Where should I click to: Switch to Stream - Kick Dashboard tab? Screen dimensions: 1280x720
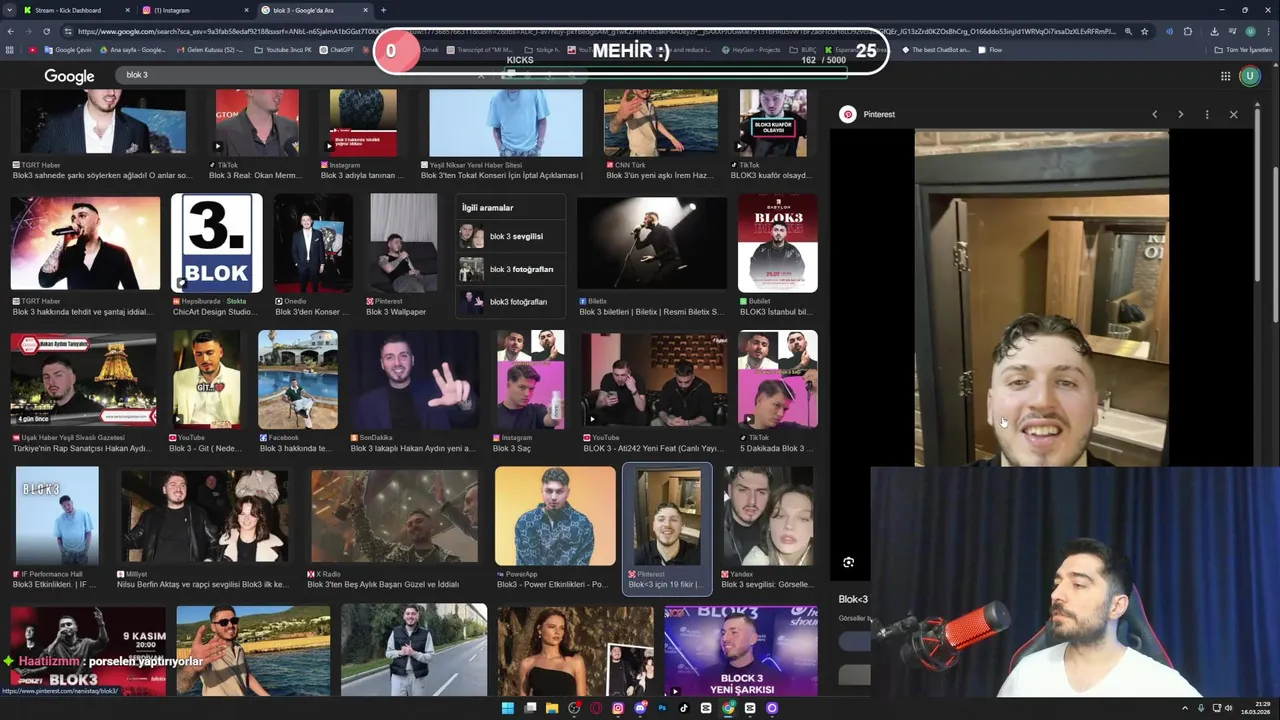tap(68, 10)
